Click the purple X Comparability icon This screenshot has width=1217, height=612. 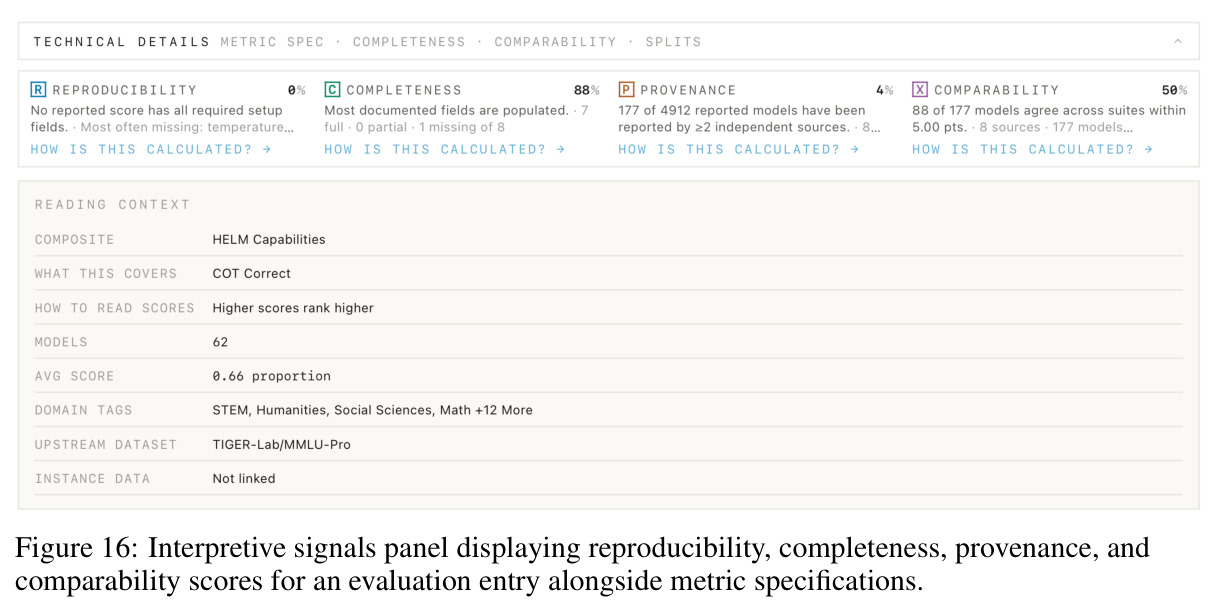(920, 90)
